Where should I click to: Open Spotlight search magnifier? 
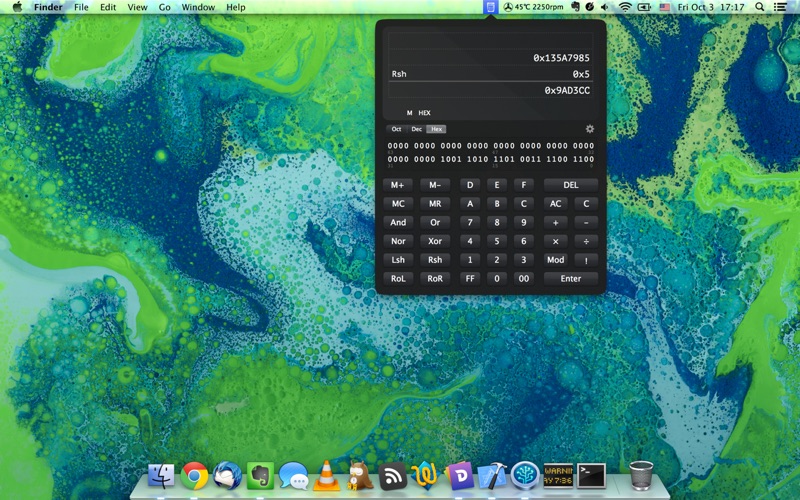760,7
